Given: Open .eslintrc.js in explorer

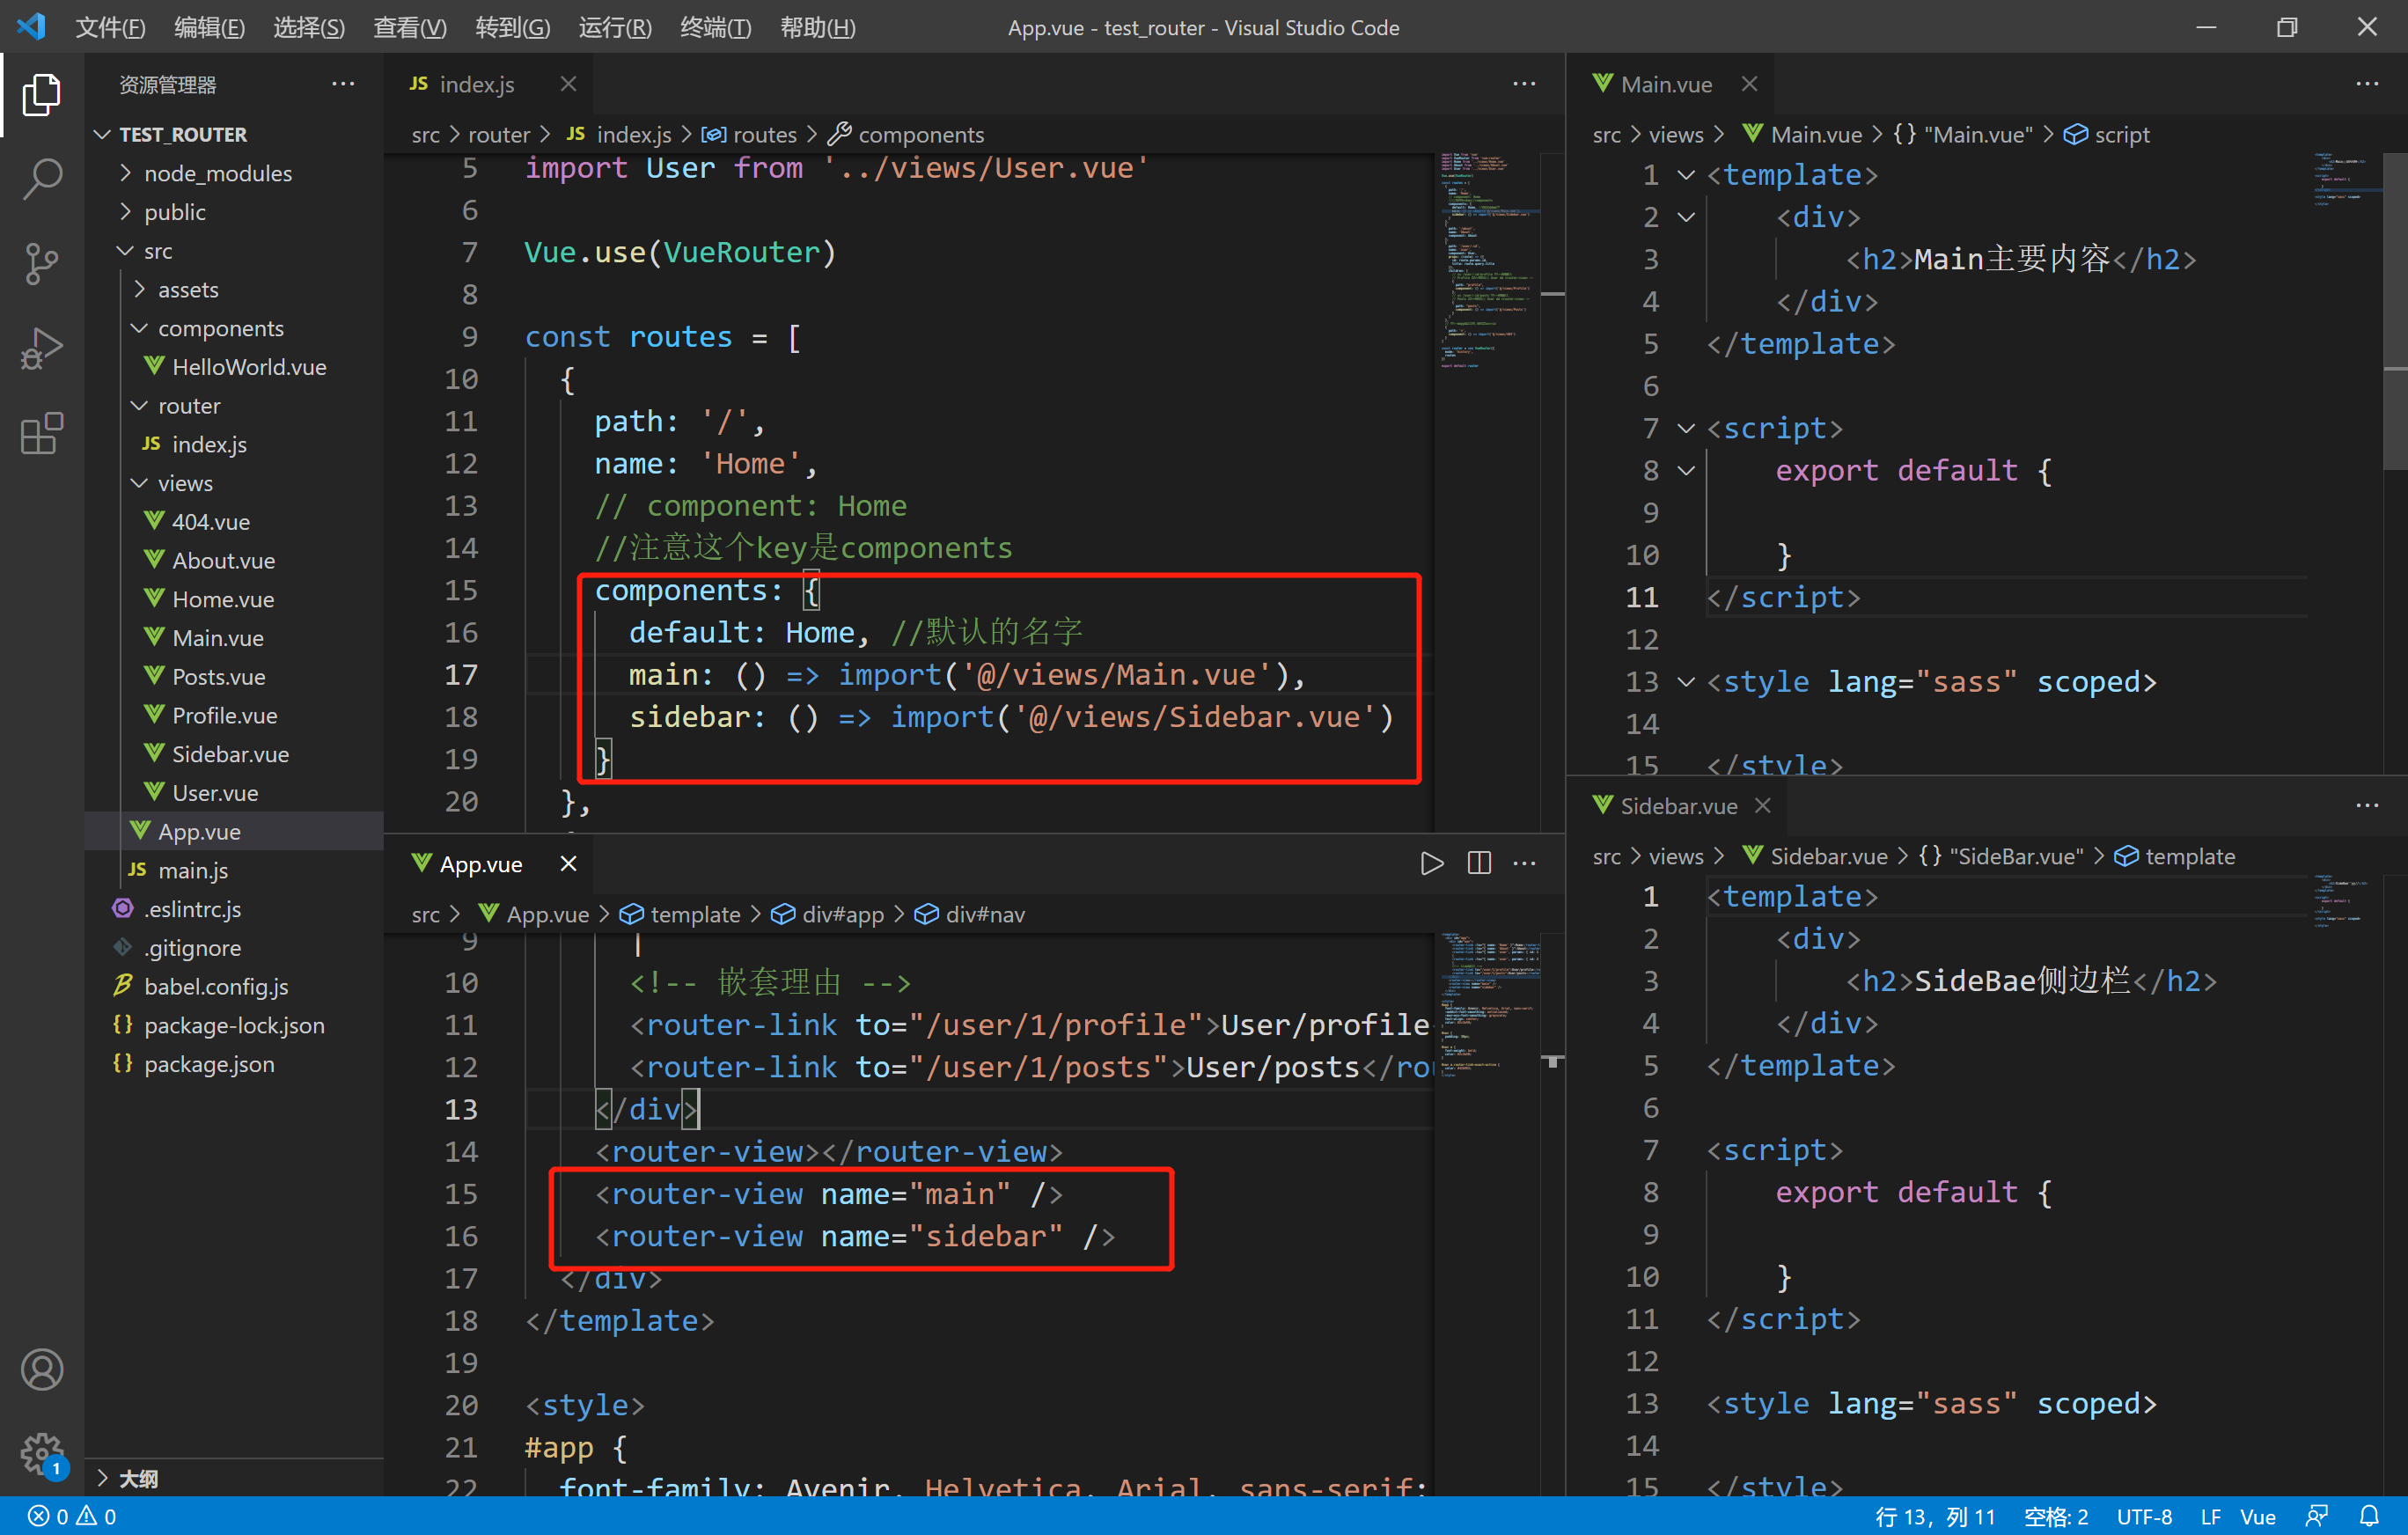Looking at the screenshot, I should point(235,909).
